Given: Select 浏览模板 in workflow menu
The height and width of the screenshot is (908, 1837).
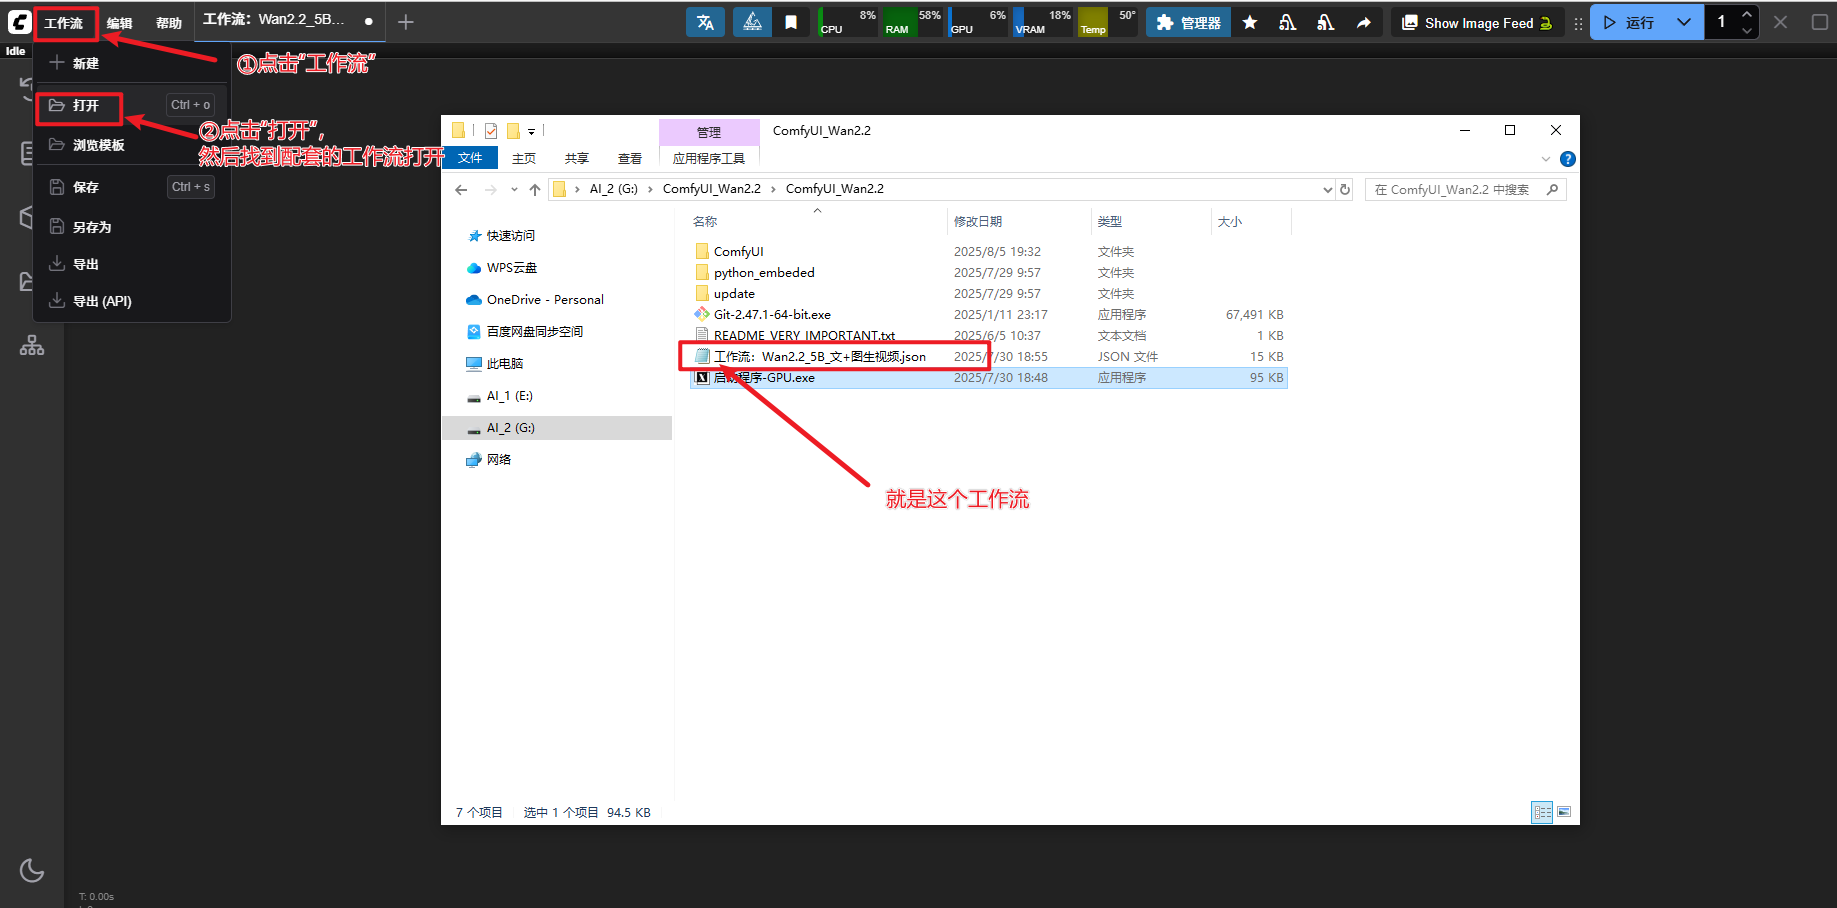Looking at the screenshot, I should coord(132,145).
